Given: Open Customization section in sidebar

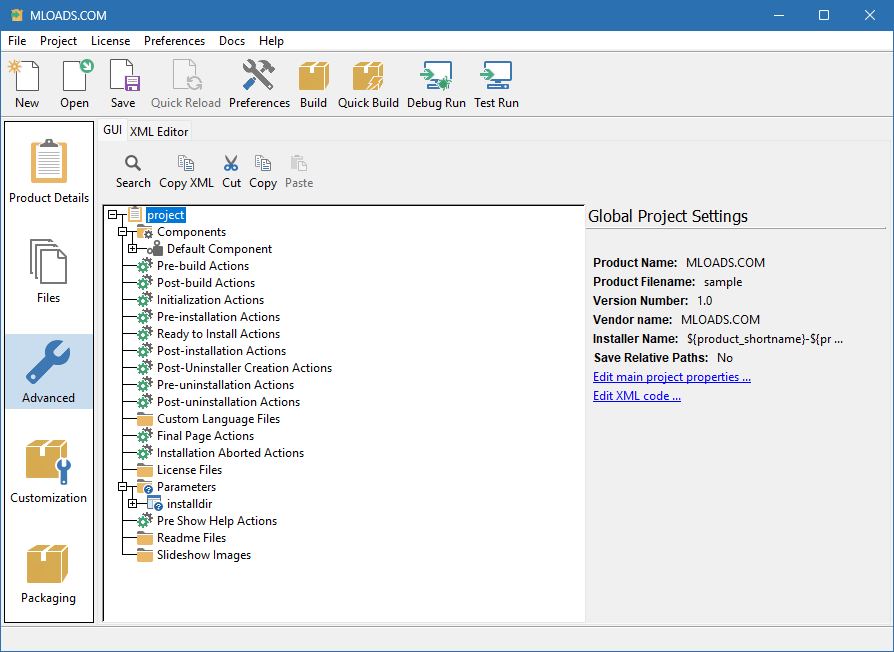Looking at the screenshot, I should pos(49,472).
